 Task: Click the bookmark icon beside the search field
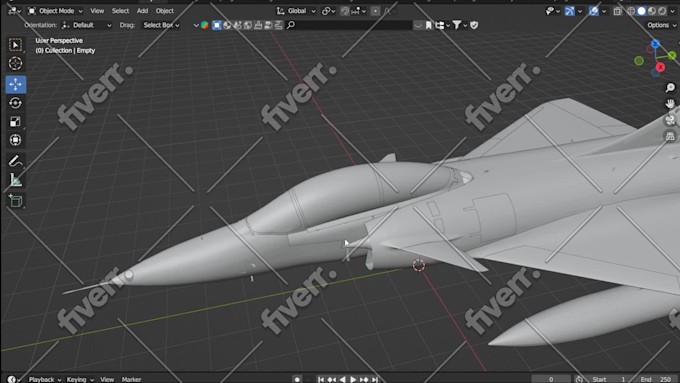pyautogui.click(x=428, y=25)
